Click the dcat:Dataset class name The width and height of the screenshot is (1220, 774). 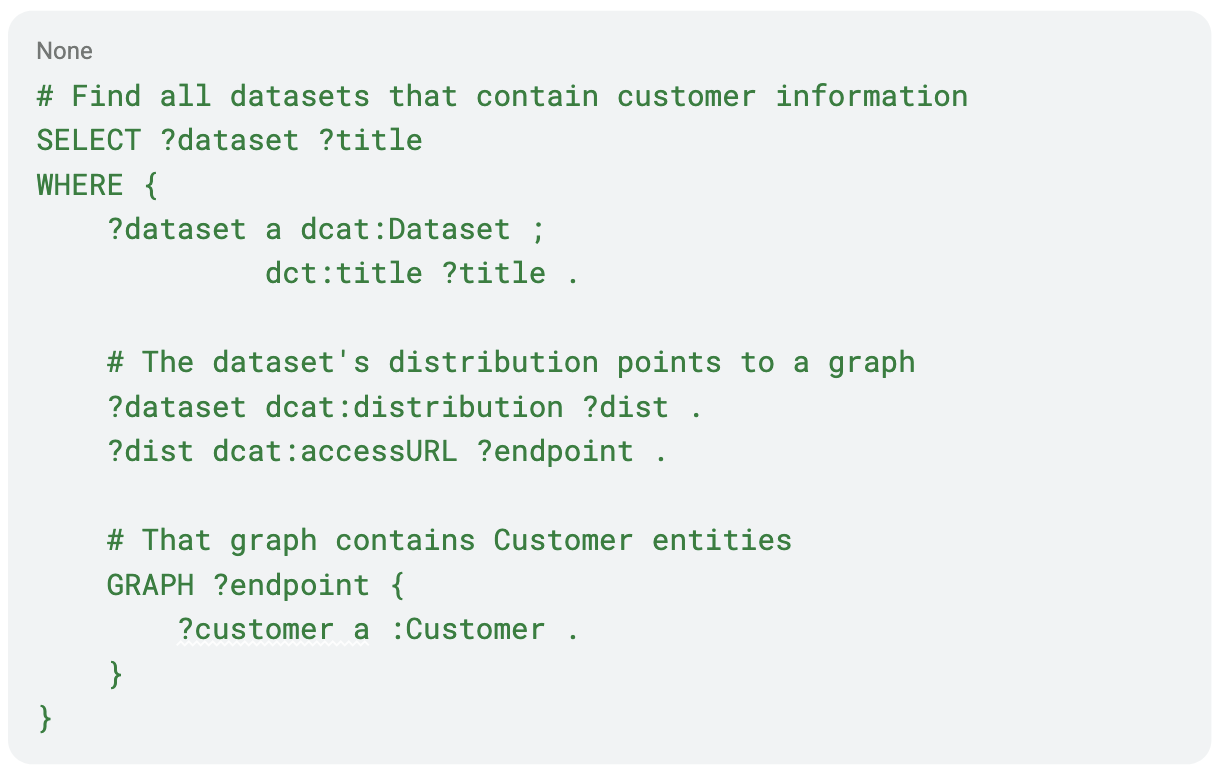pos(405,229)
